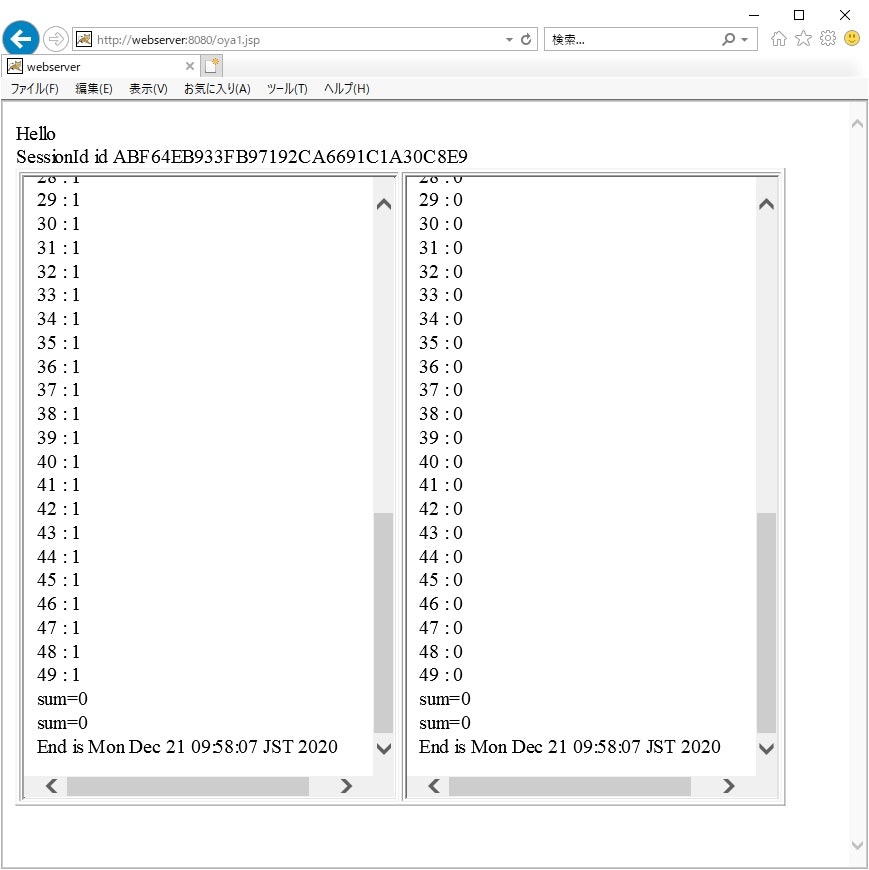Open the address bar autocomplete dropdown arrow

click(x=509, y=39)
